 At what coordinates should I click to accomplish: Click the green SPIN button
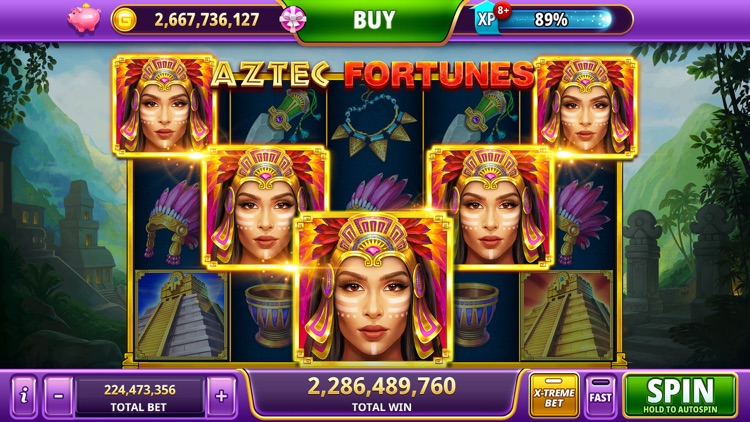pyautogui.click(x=680, y=395)
